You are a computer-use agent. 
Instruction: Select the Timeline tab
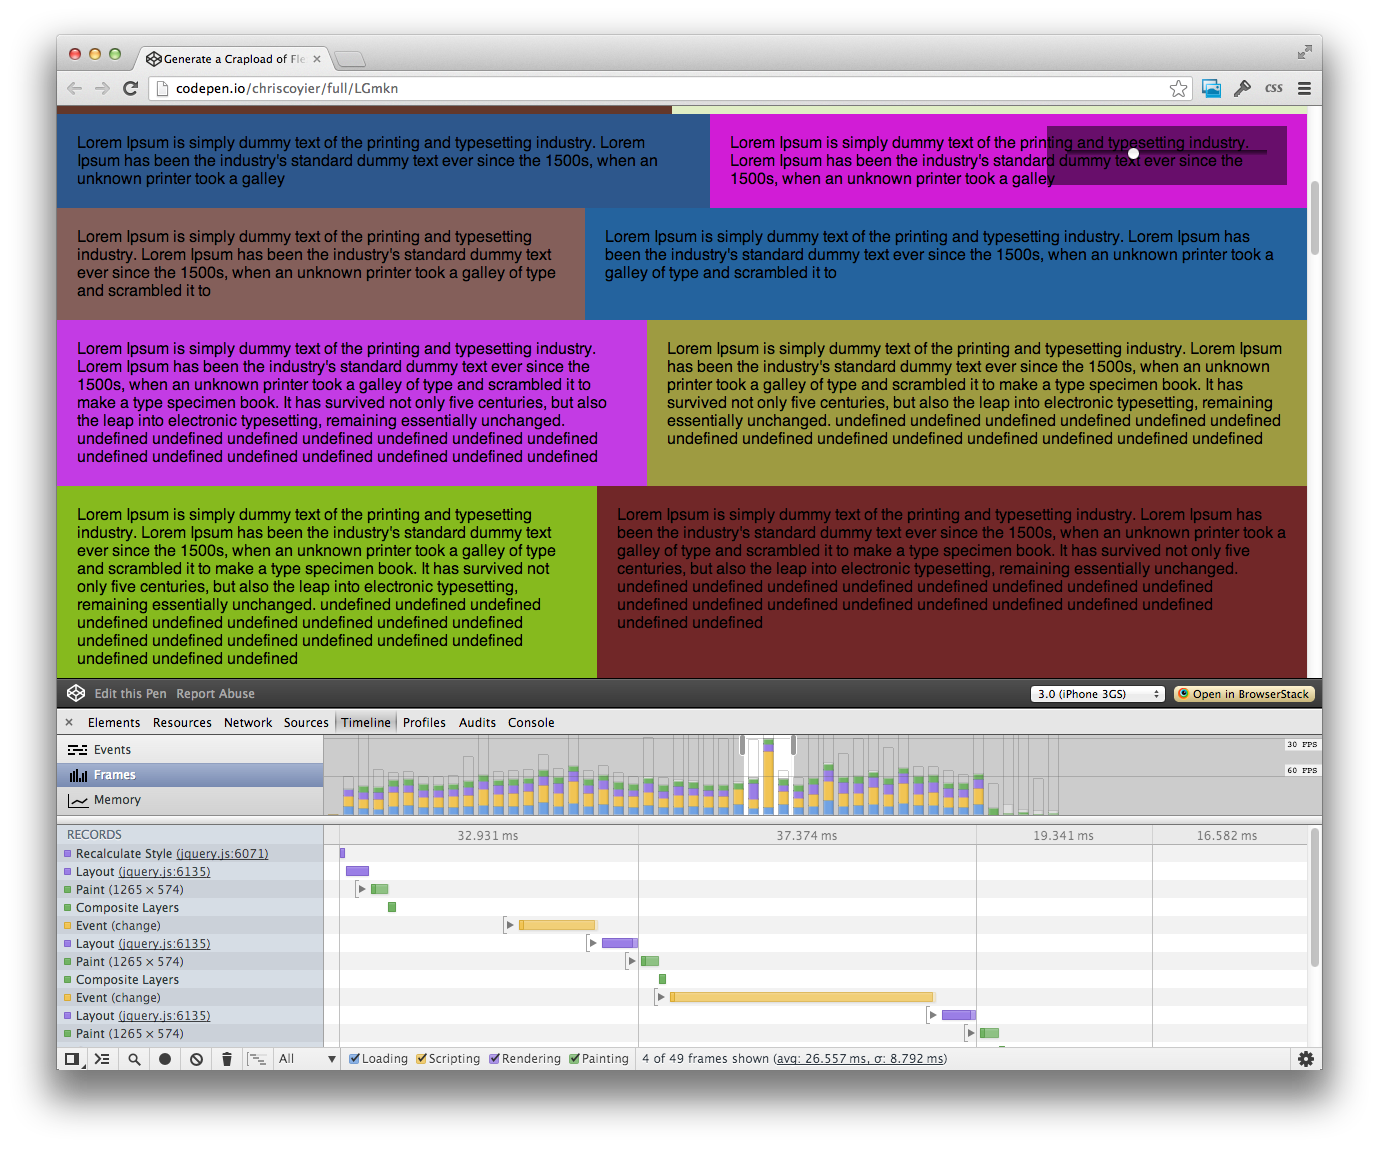coord(366,722)
